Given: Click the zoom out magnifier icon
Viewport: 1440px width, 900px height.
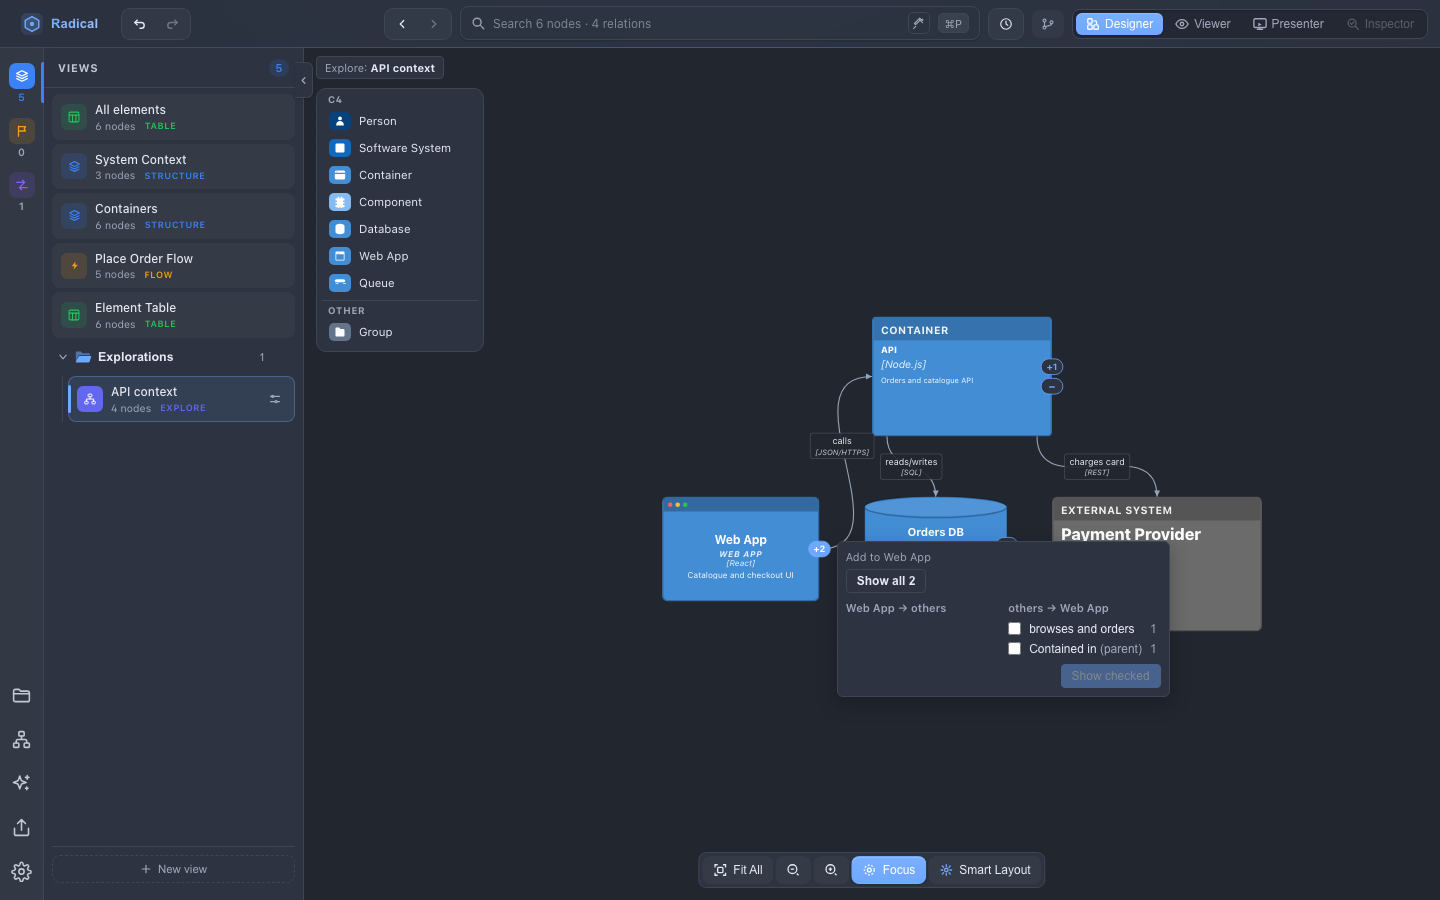Looking at the screenshot, I should [793, 870].
